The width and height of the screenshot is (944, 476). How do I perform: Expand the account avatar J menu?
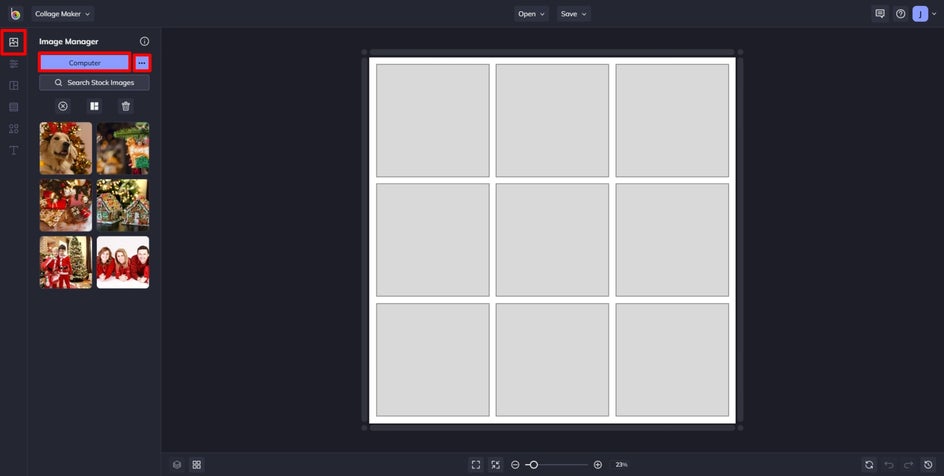click(924, 14)
